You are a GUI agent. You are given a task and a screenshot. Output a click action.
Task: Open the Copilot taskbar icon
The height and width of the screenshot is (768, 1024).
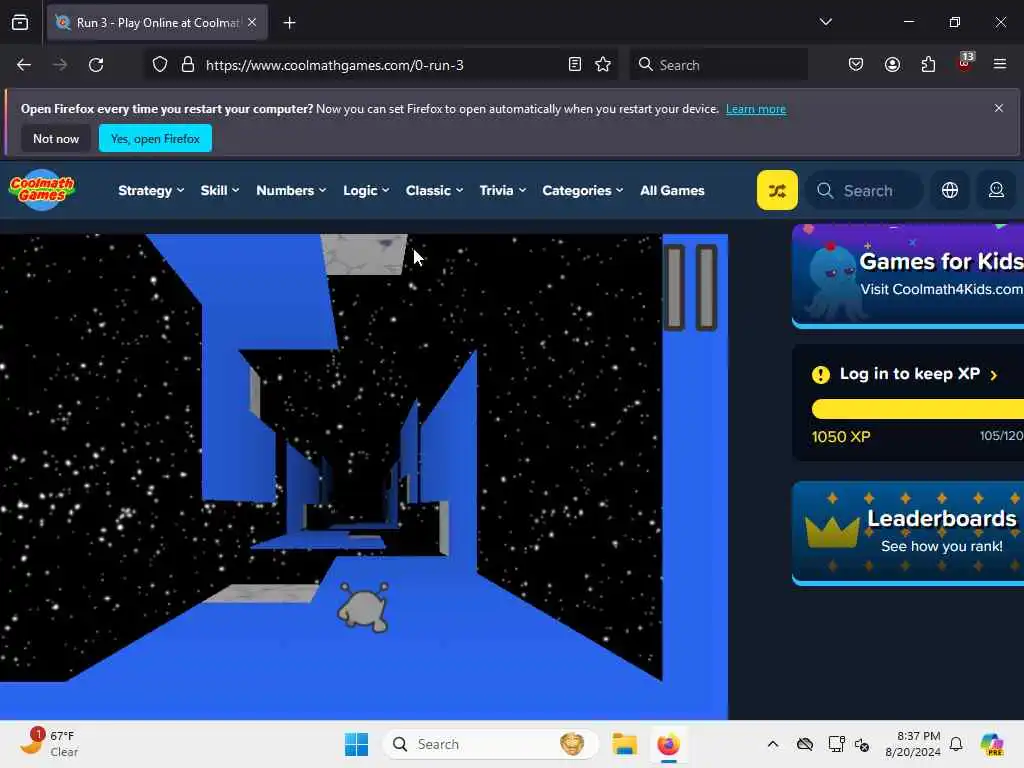coord(991,744)
